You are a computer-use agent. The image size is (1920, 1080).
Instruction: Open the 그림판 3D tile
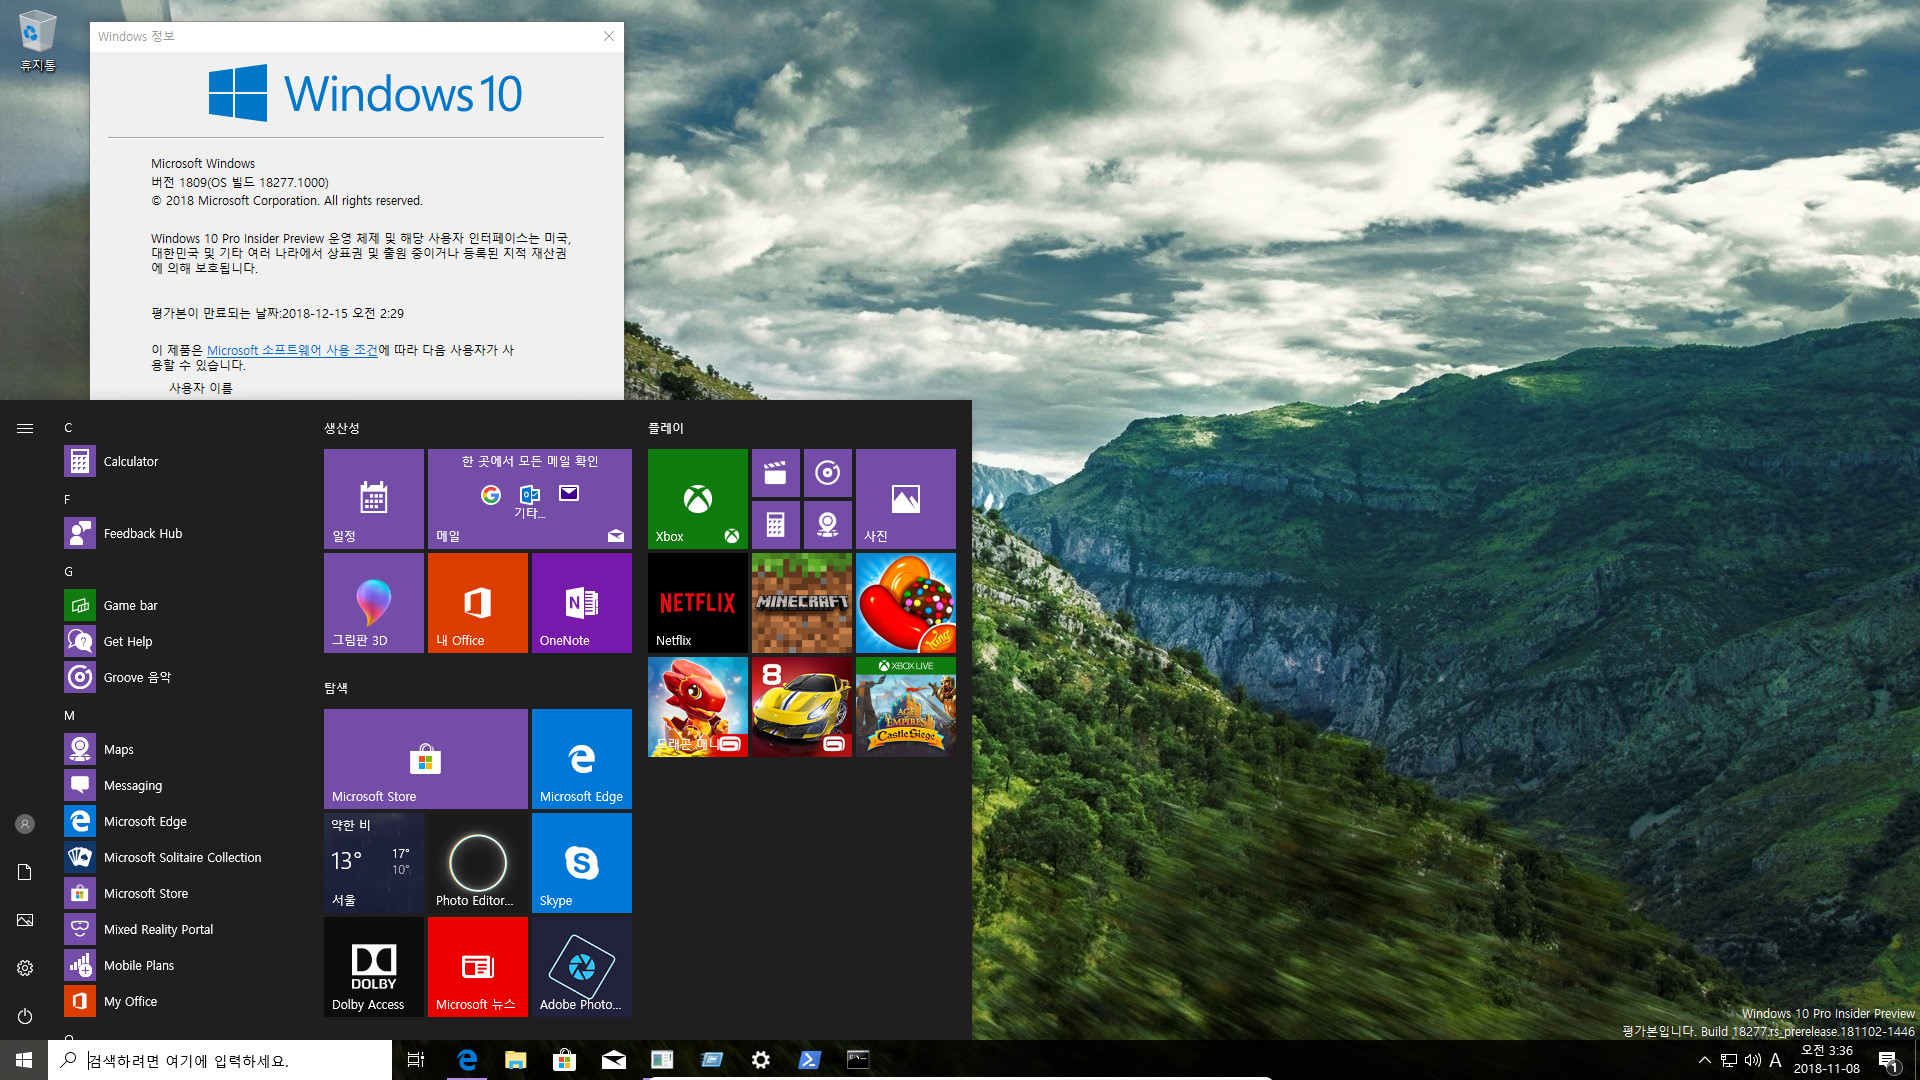coord(374,603)
